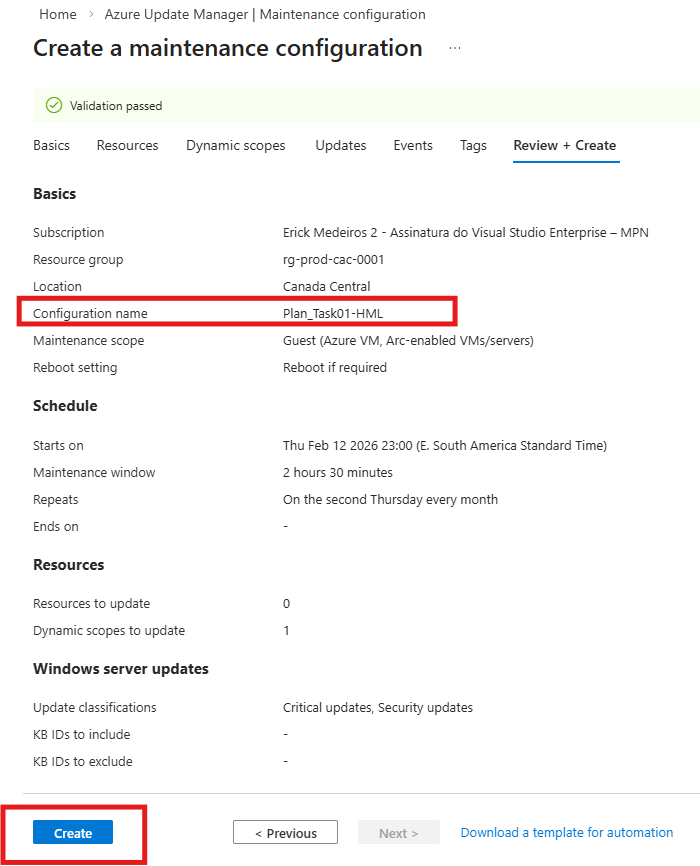Select the Updates tab
This screenshot has width=700, height=866.
pyautogui.click(x=341, y=146)
